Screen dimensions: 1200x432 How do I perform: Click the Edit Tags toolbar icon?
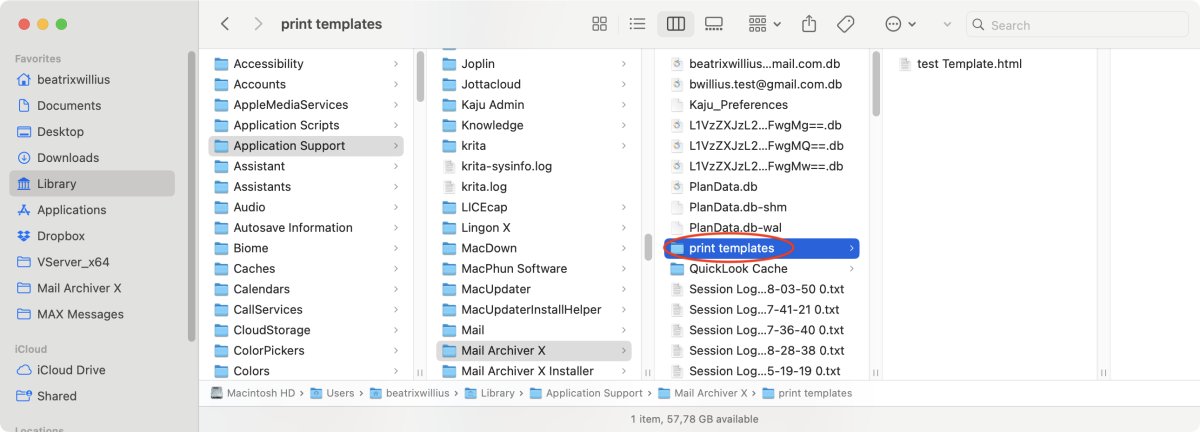[845, 24]
